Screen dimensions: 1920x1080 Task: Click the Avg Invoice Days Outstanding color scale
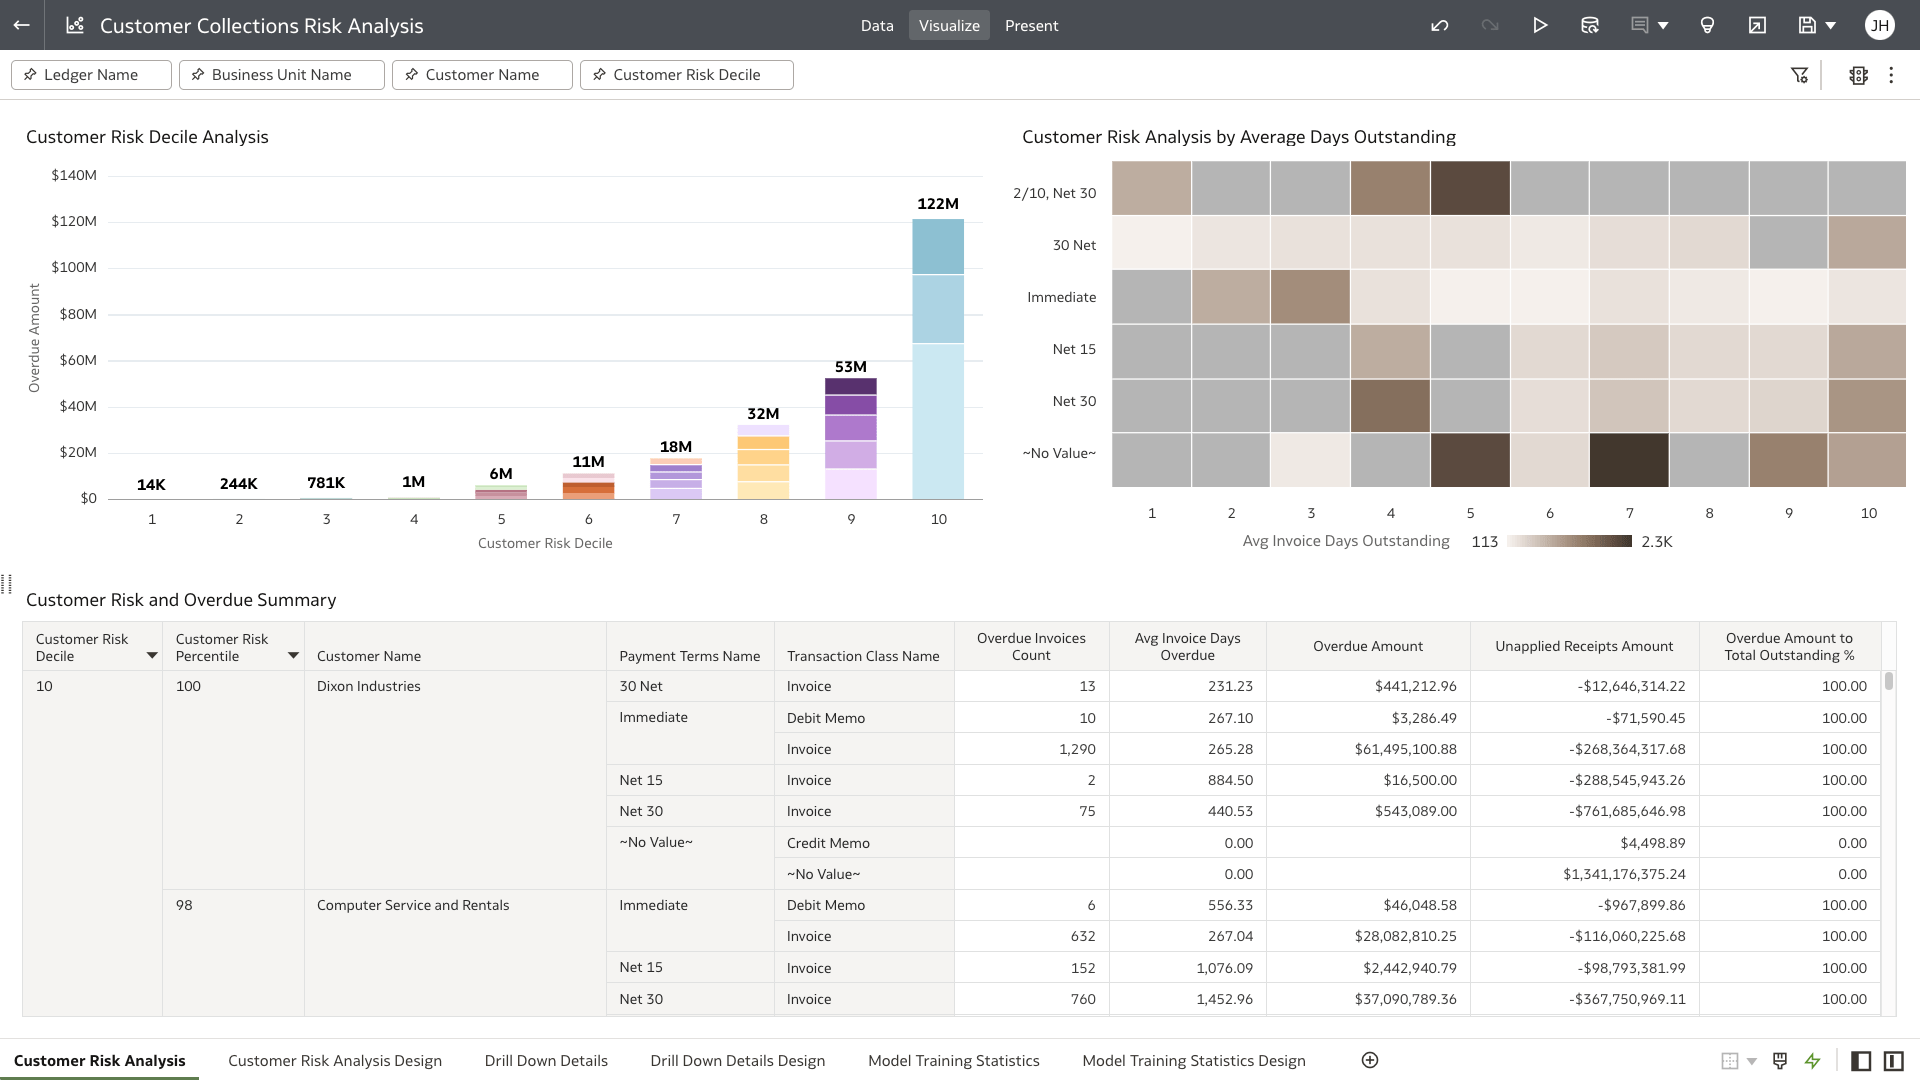pyautogui.click(x=1568, y=541)
